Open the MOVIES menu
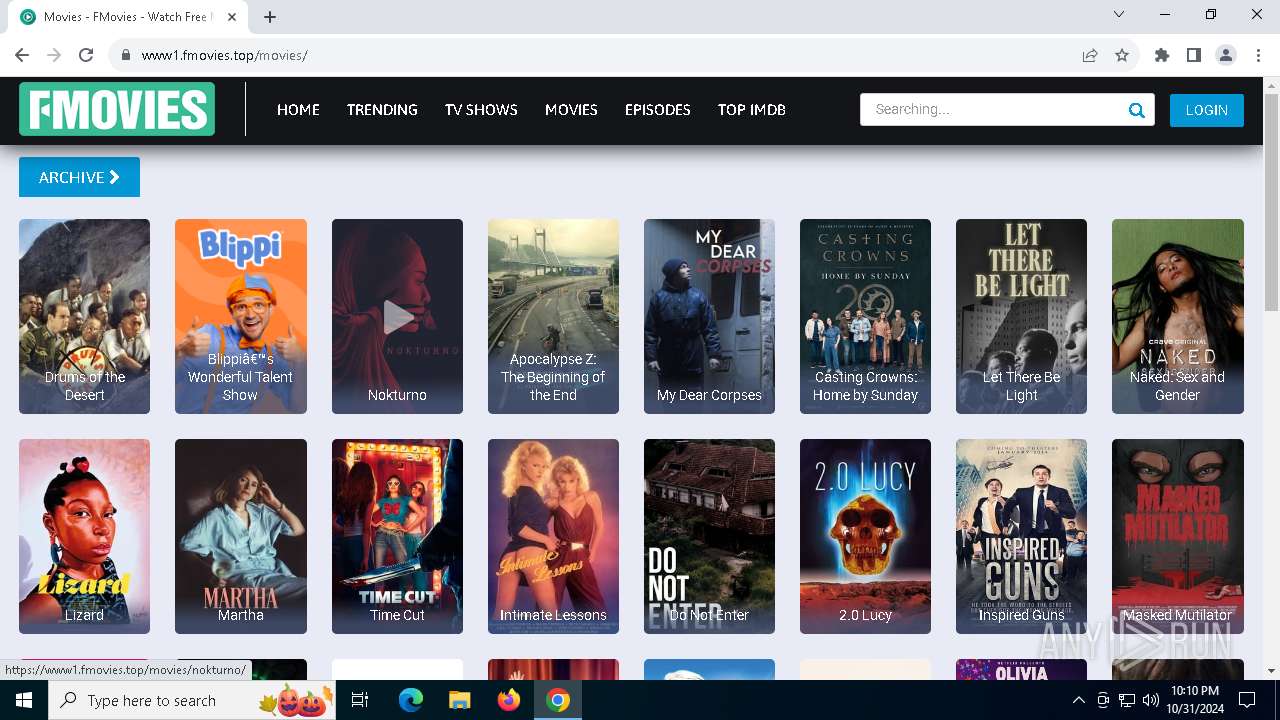This screenshot has width=1280, height=720. click(571, 110)
